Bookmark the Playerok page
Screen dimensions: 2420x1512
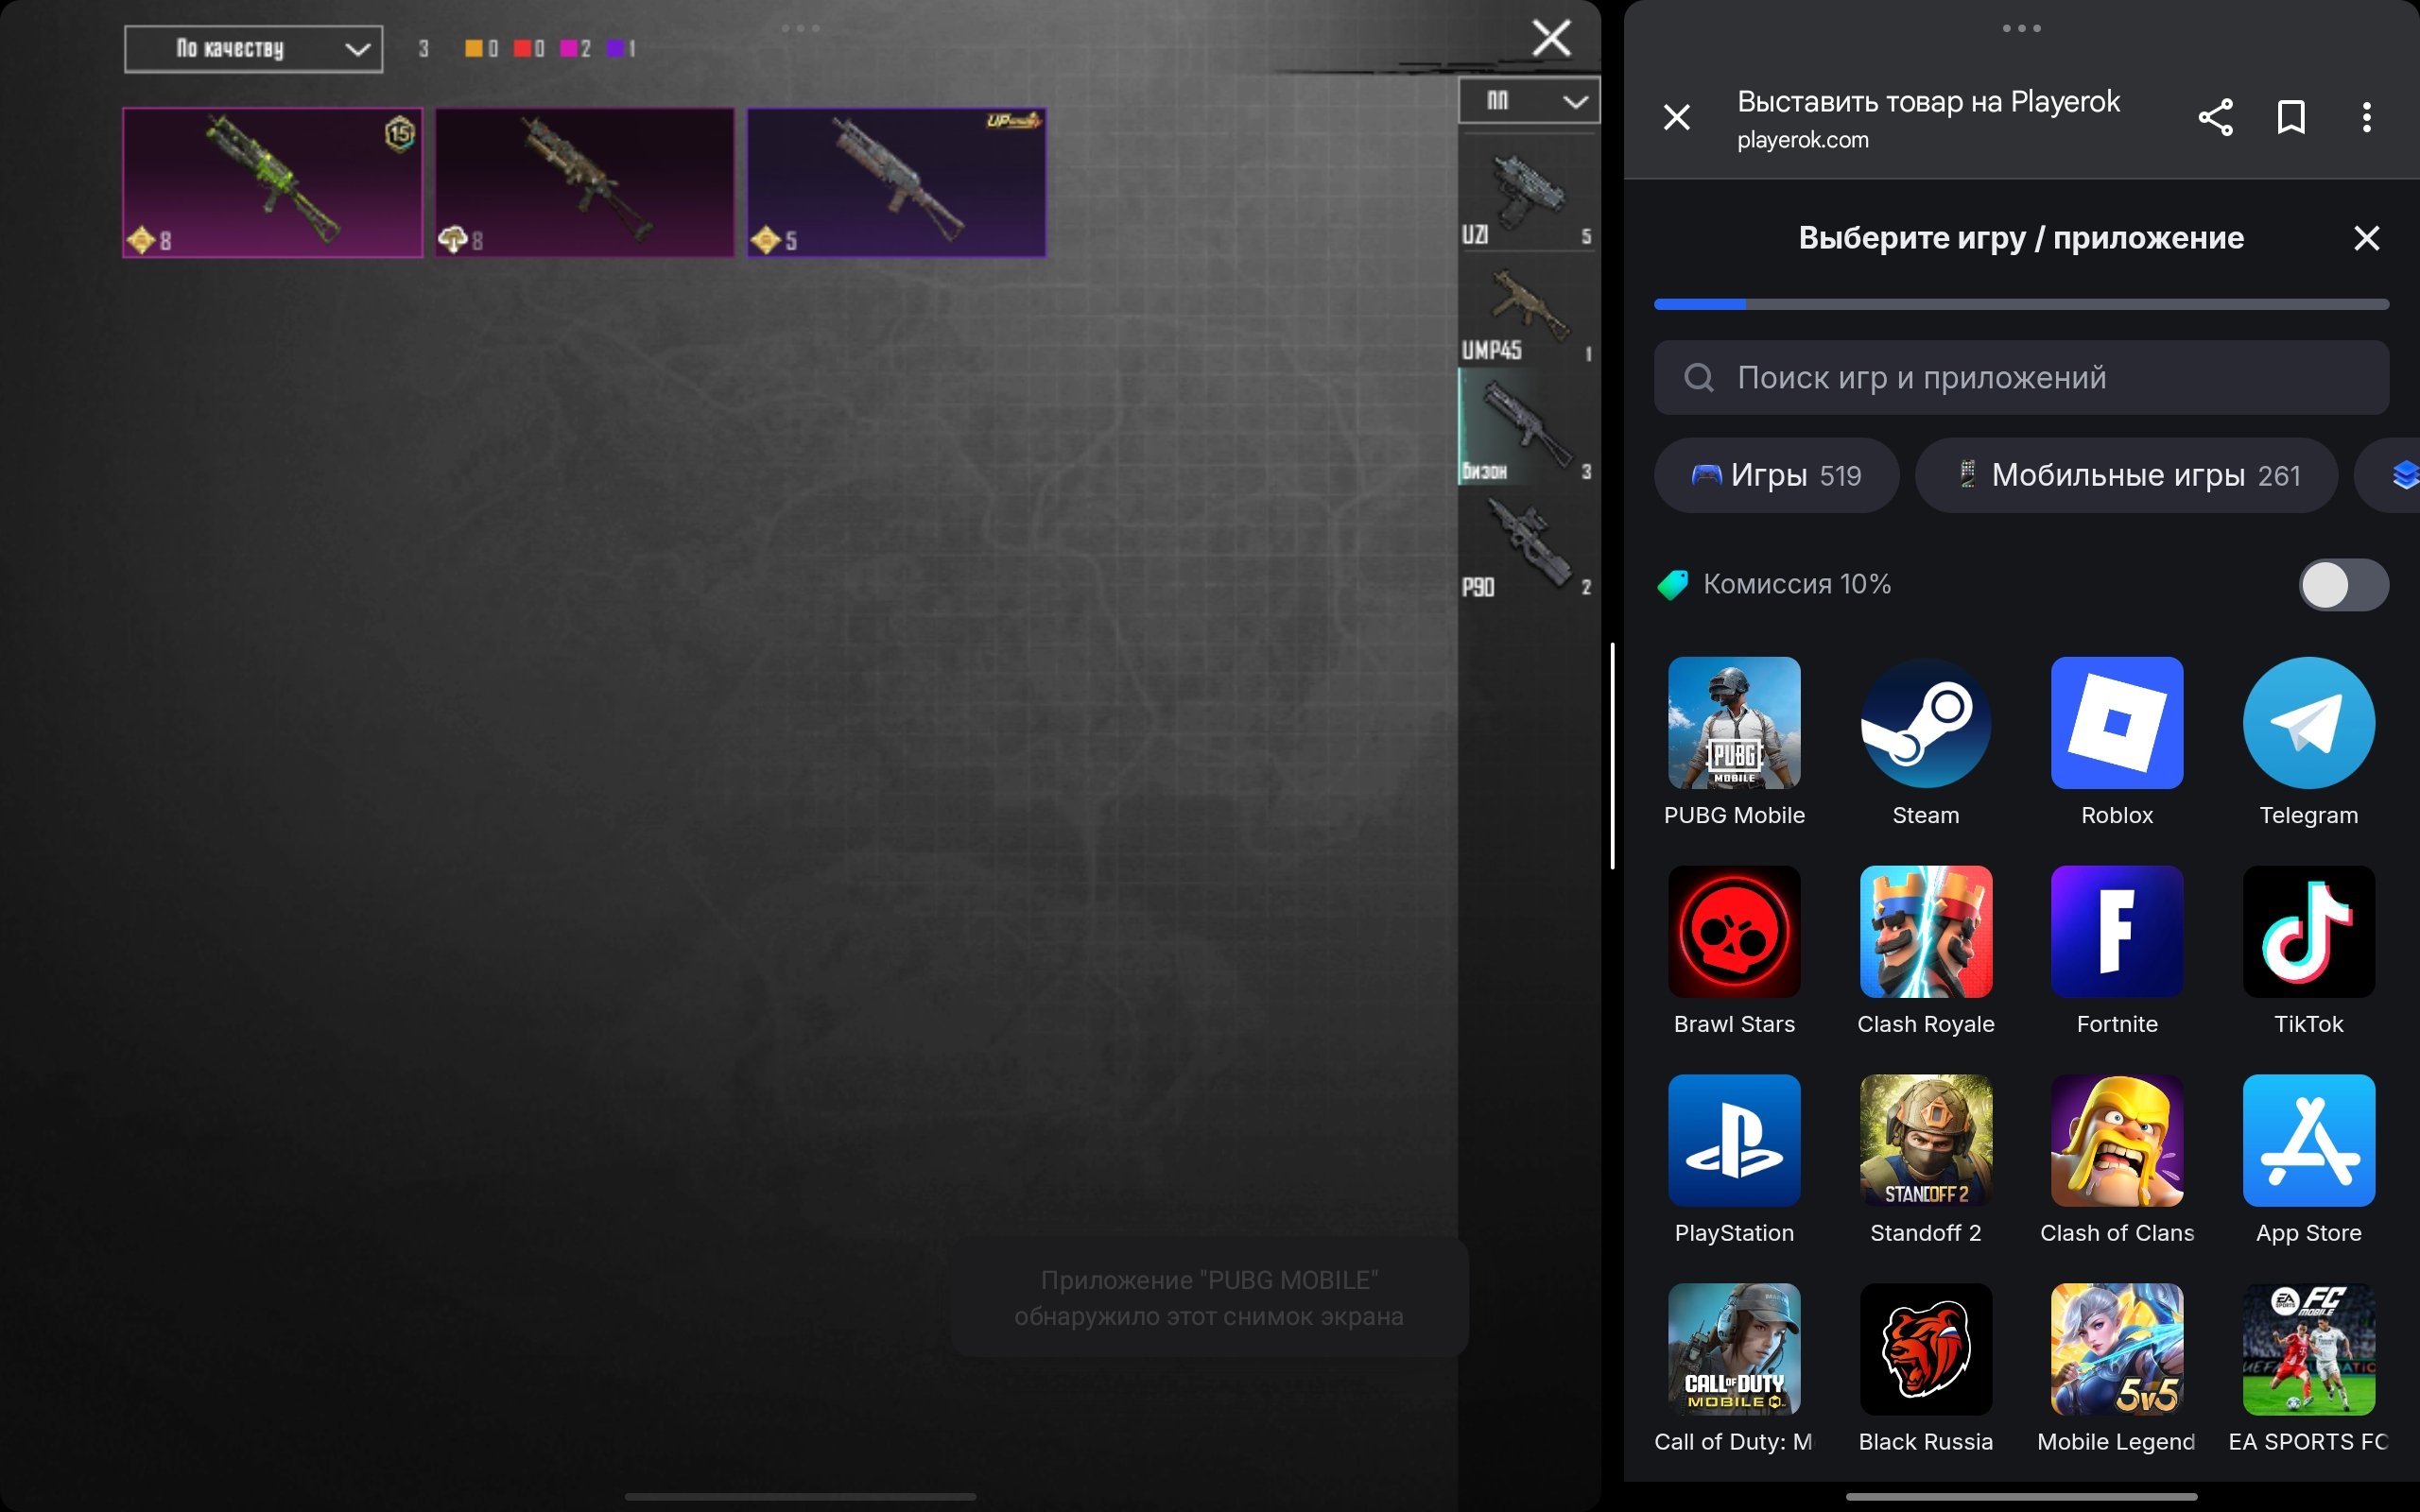point(2291,117)
